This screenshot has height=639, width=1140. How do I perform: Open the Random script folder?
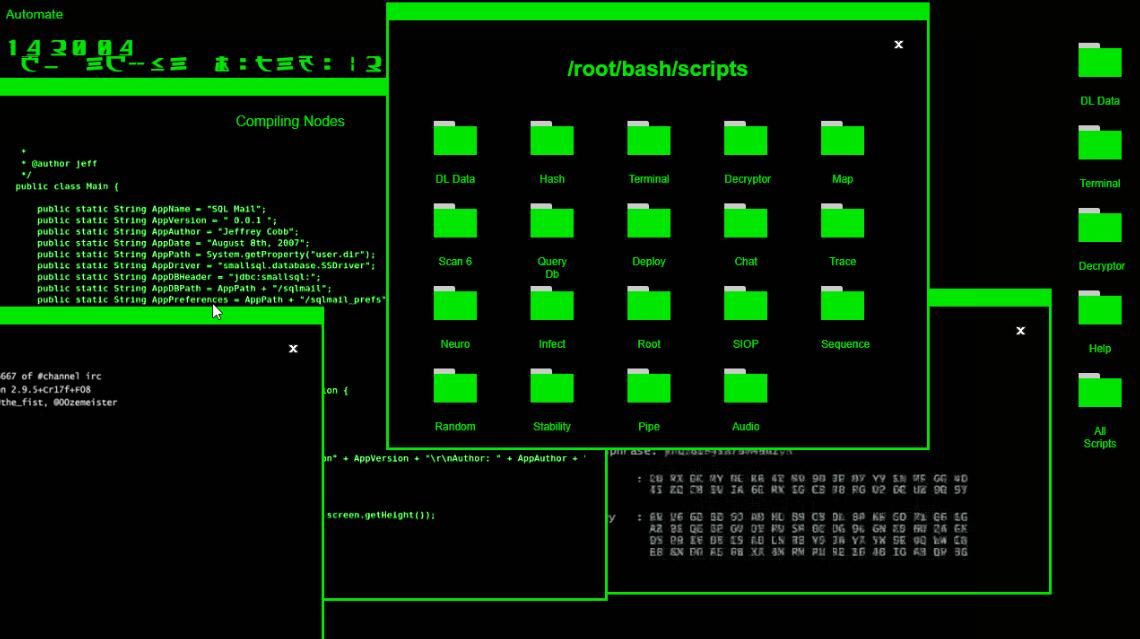(x=455, y=386)
